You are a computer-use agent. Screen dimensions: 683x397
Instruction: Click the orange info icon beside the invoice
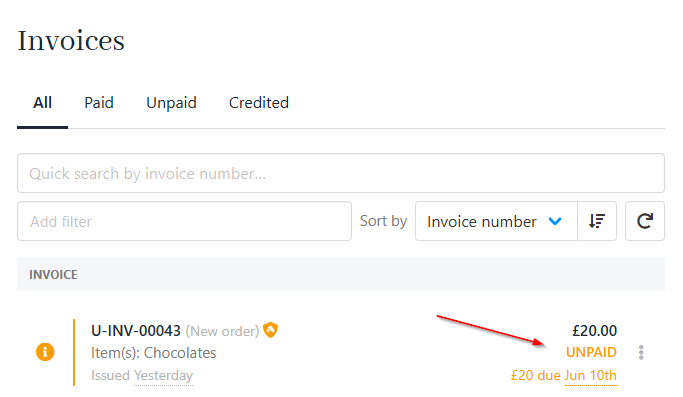[x=45, y=352]
